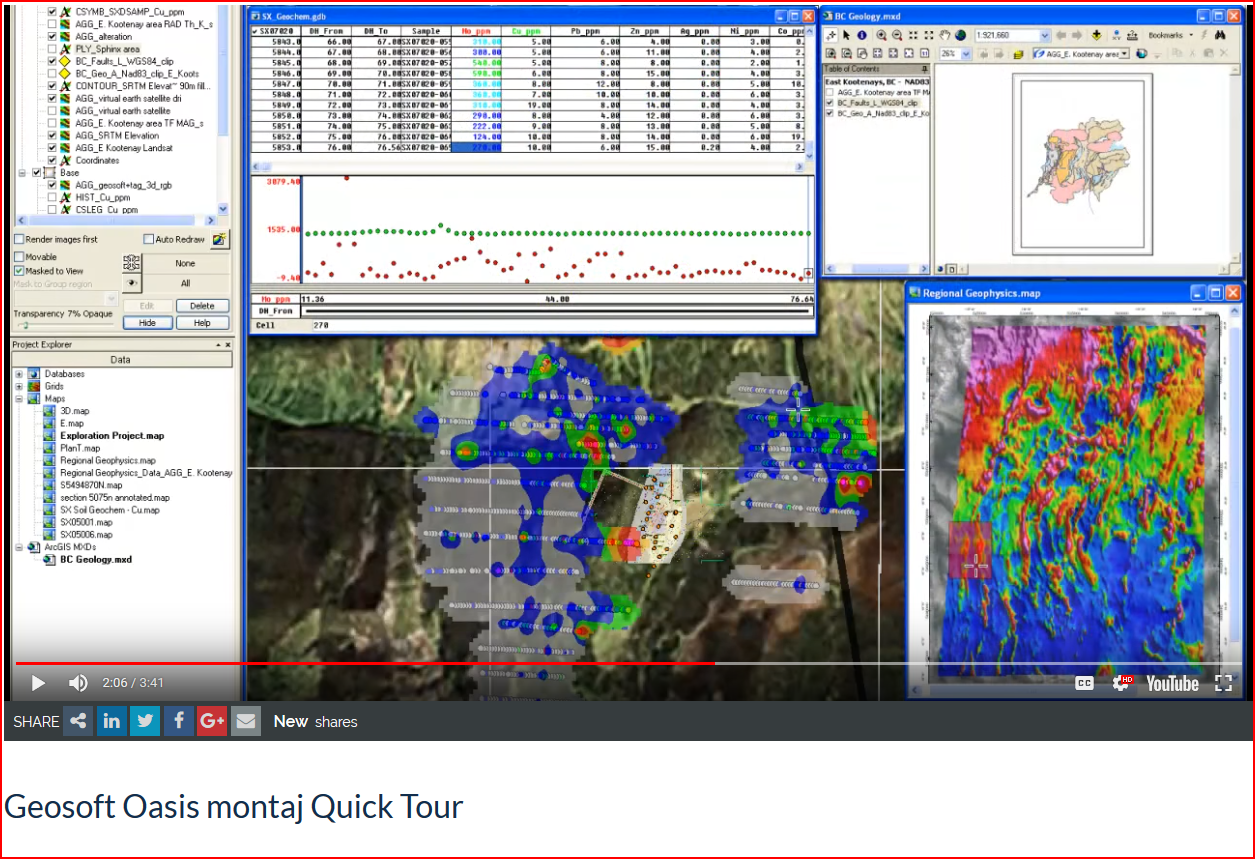Image resolution: width=1255 pixels, height=859 pixels.
Task: Select the Pan hand tool in BC Geology
Action: click(944, 35)
